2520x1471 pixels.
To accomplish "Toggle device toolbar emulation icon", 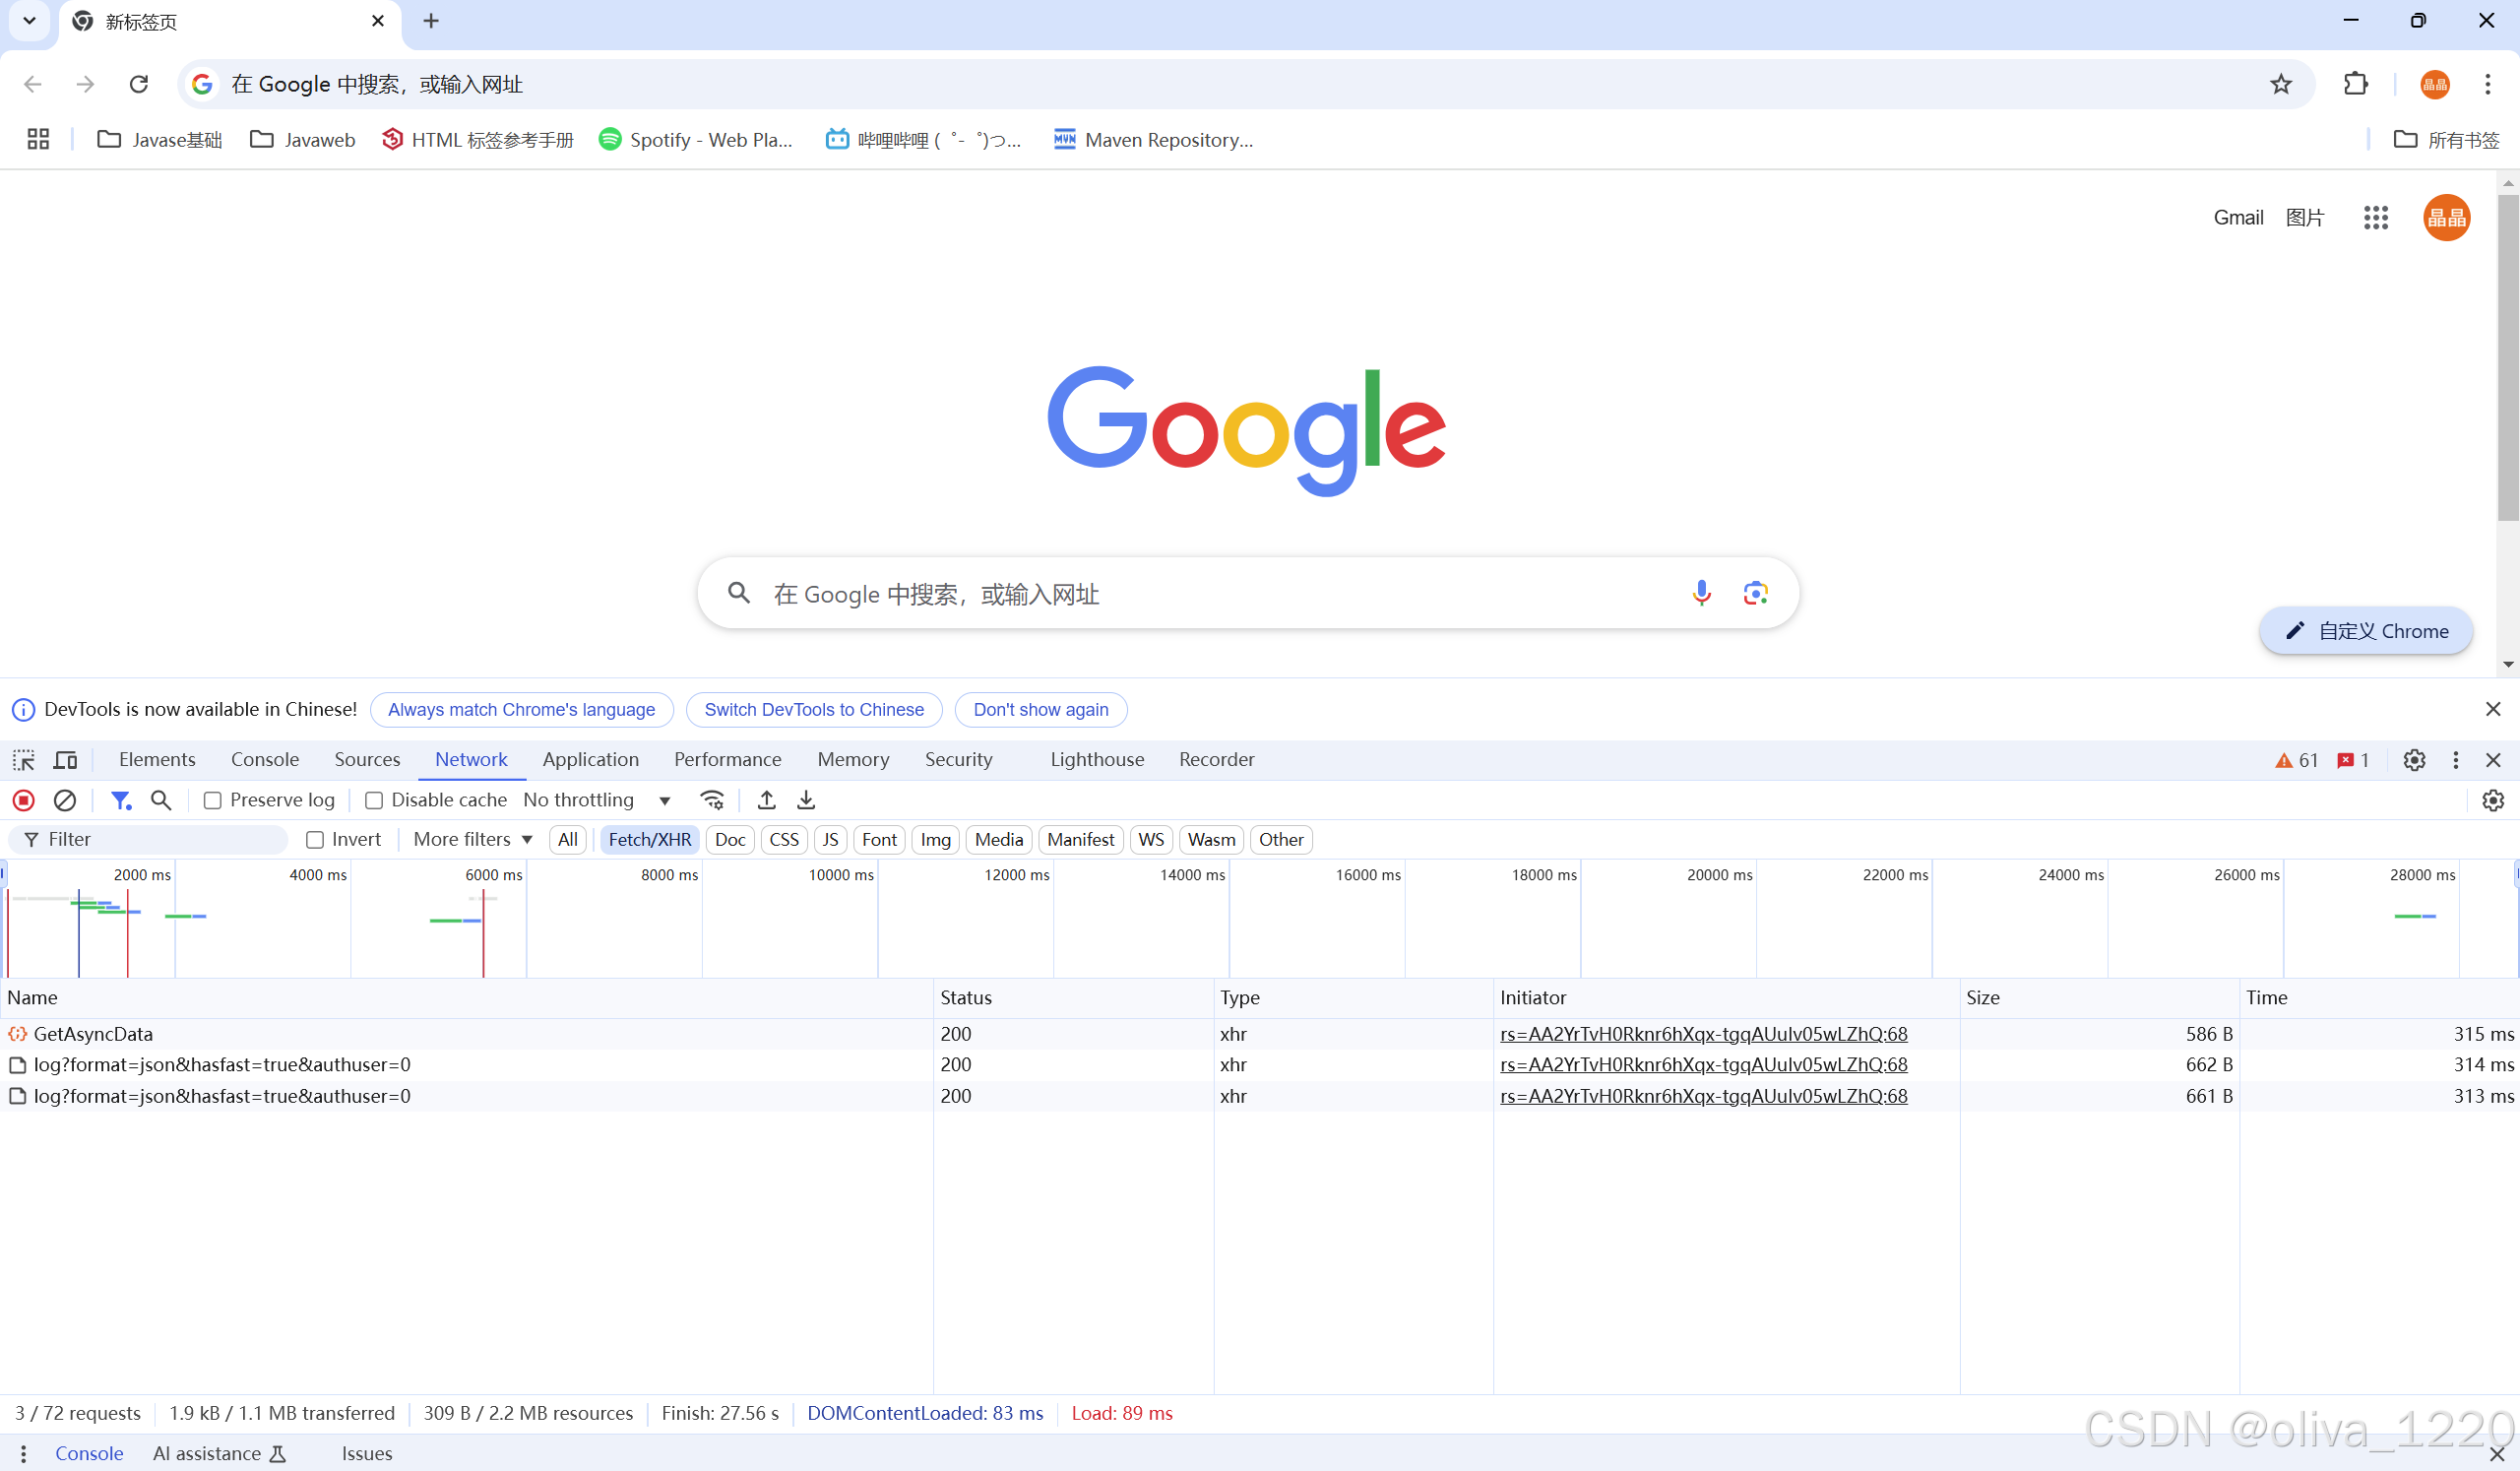I will 65,760.
